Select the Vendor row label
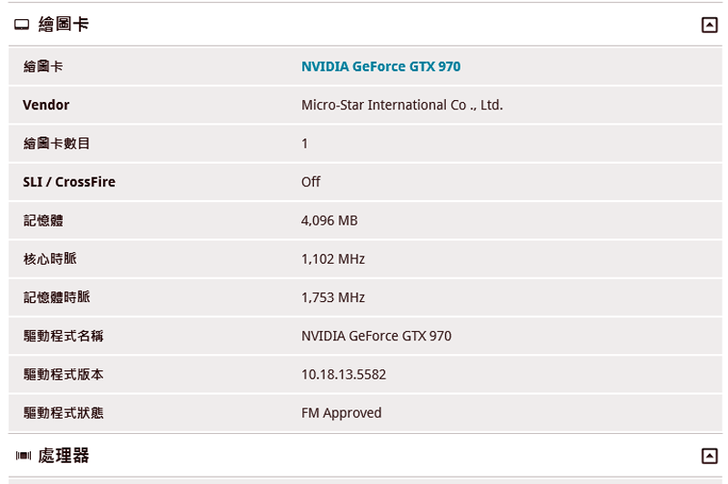728x484 pixels. 46,105
